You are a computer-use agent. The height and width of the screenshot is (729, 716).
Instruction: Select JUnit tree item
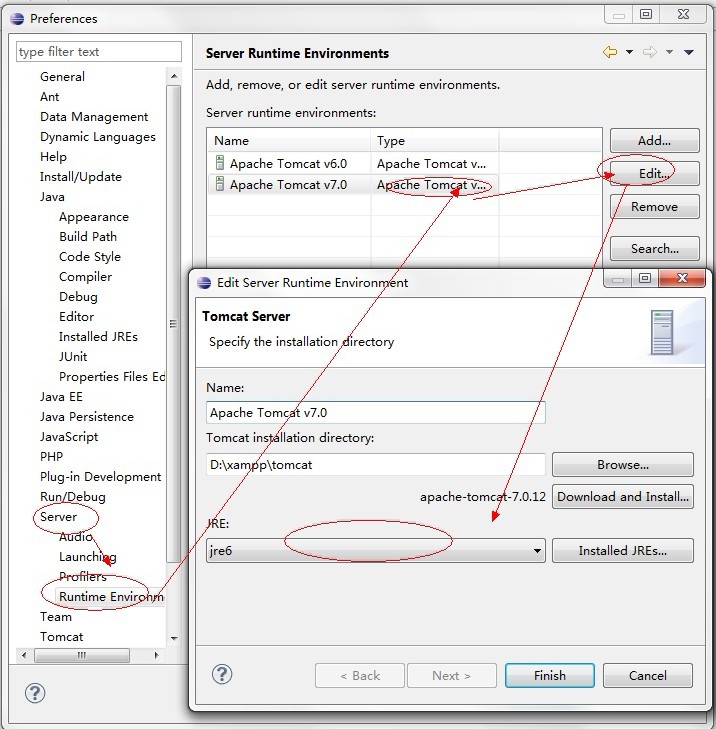(x=73, y=357)
